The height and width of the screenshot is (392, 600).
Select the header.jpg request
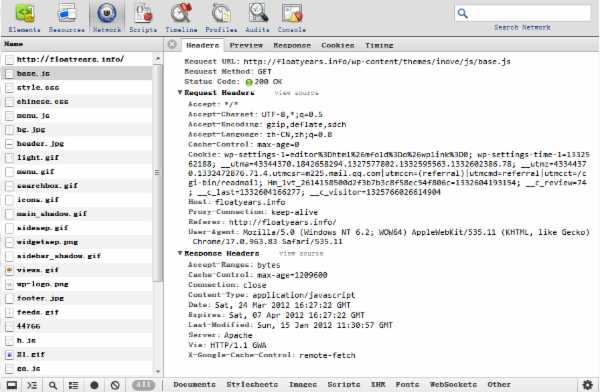(77, 144)
